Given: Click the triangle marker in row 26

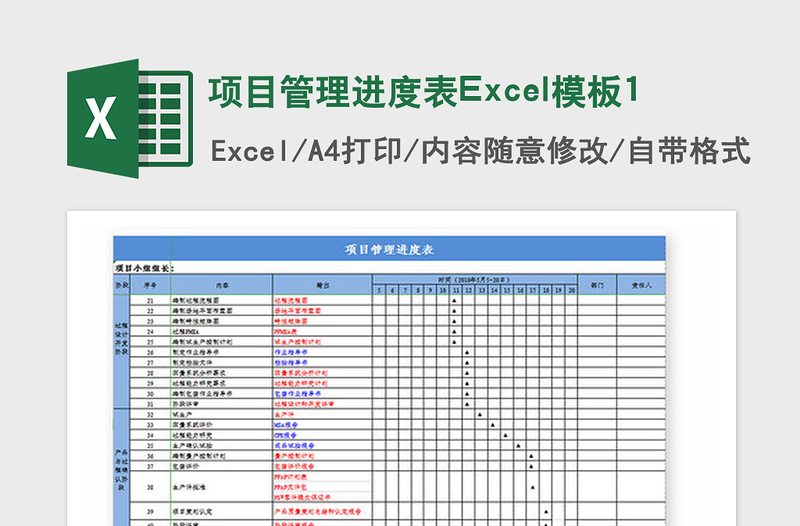Looking at the screenshot, I should pos(467,352).
